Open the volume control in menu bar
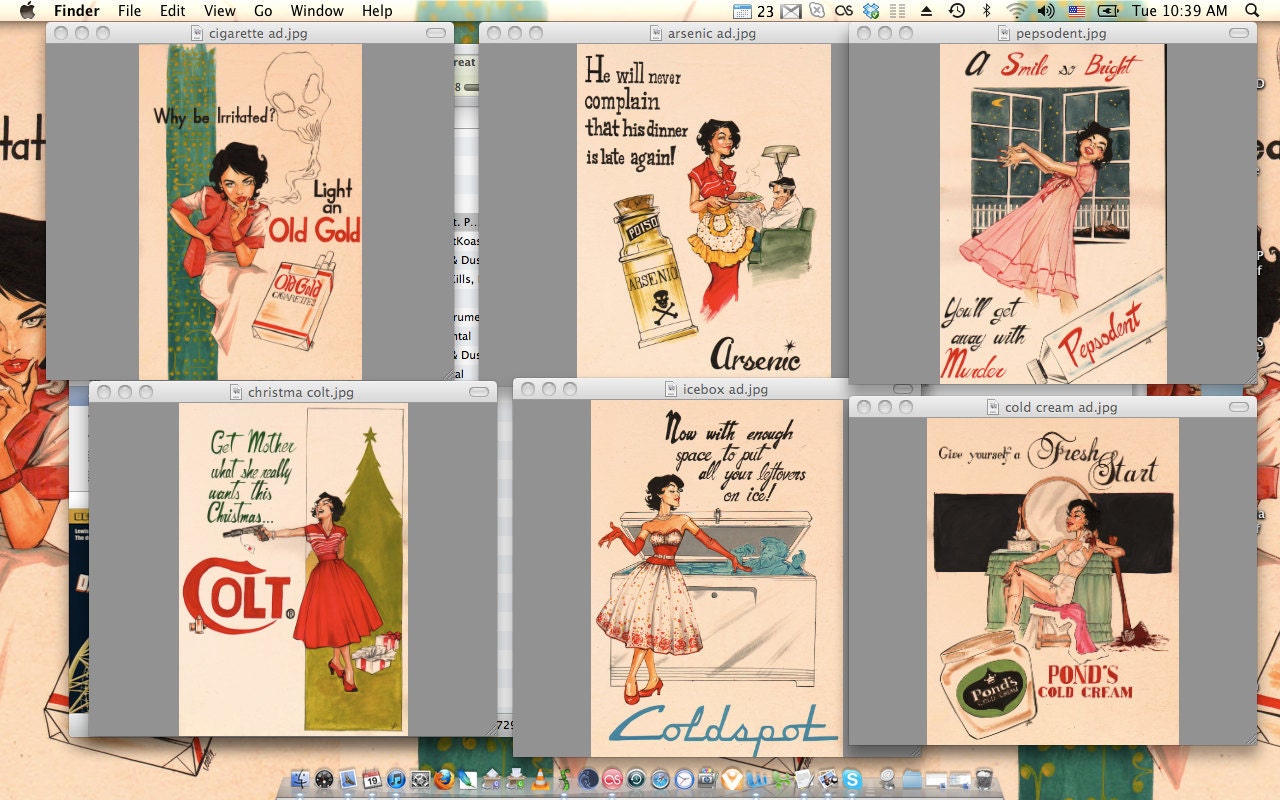This screenshot has width=1280, height=800. click(1046, 11)
